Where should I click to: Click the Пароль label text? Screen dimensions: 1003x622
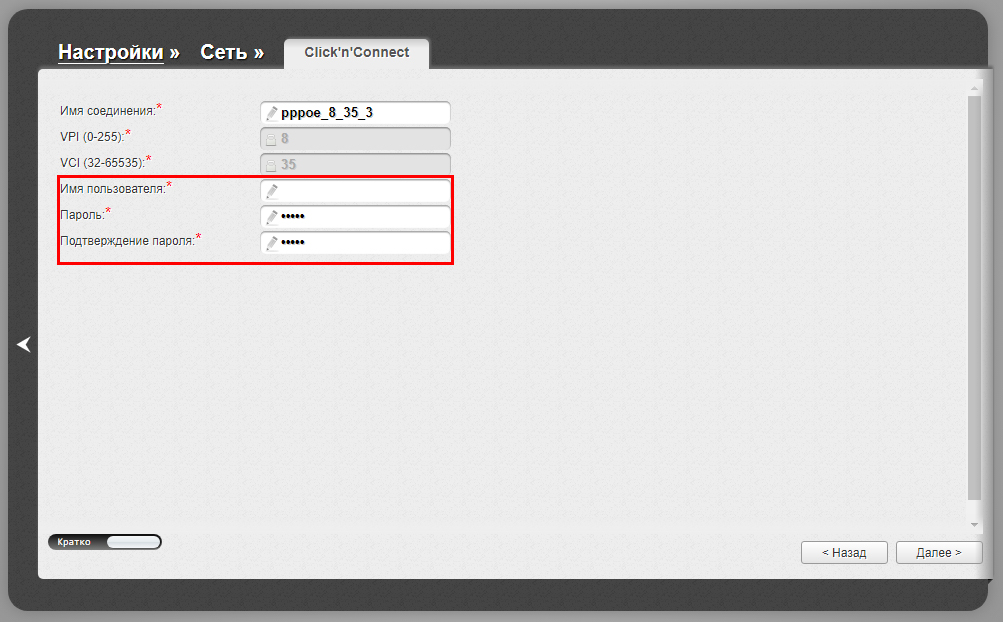tap(83, 215)
